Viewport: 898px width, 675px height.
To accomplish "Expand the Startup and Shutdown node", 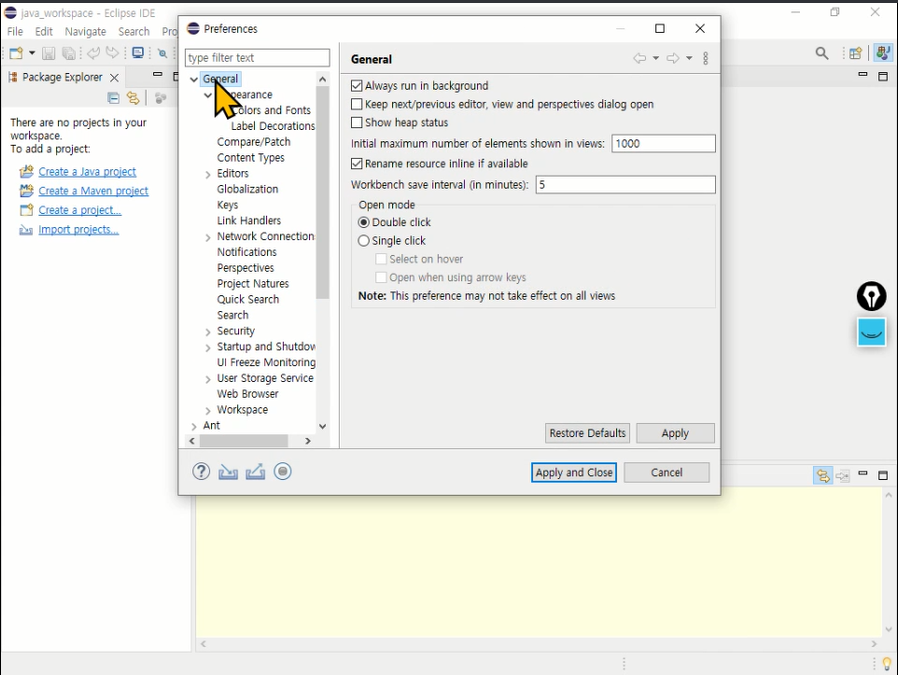I will click(208, 348).
